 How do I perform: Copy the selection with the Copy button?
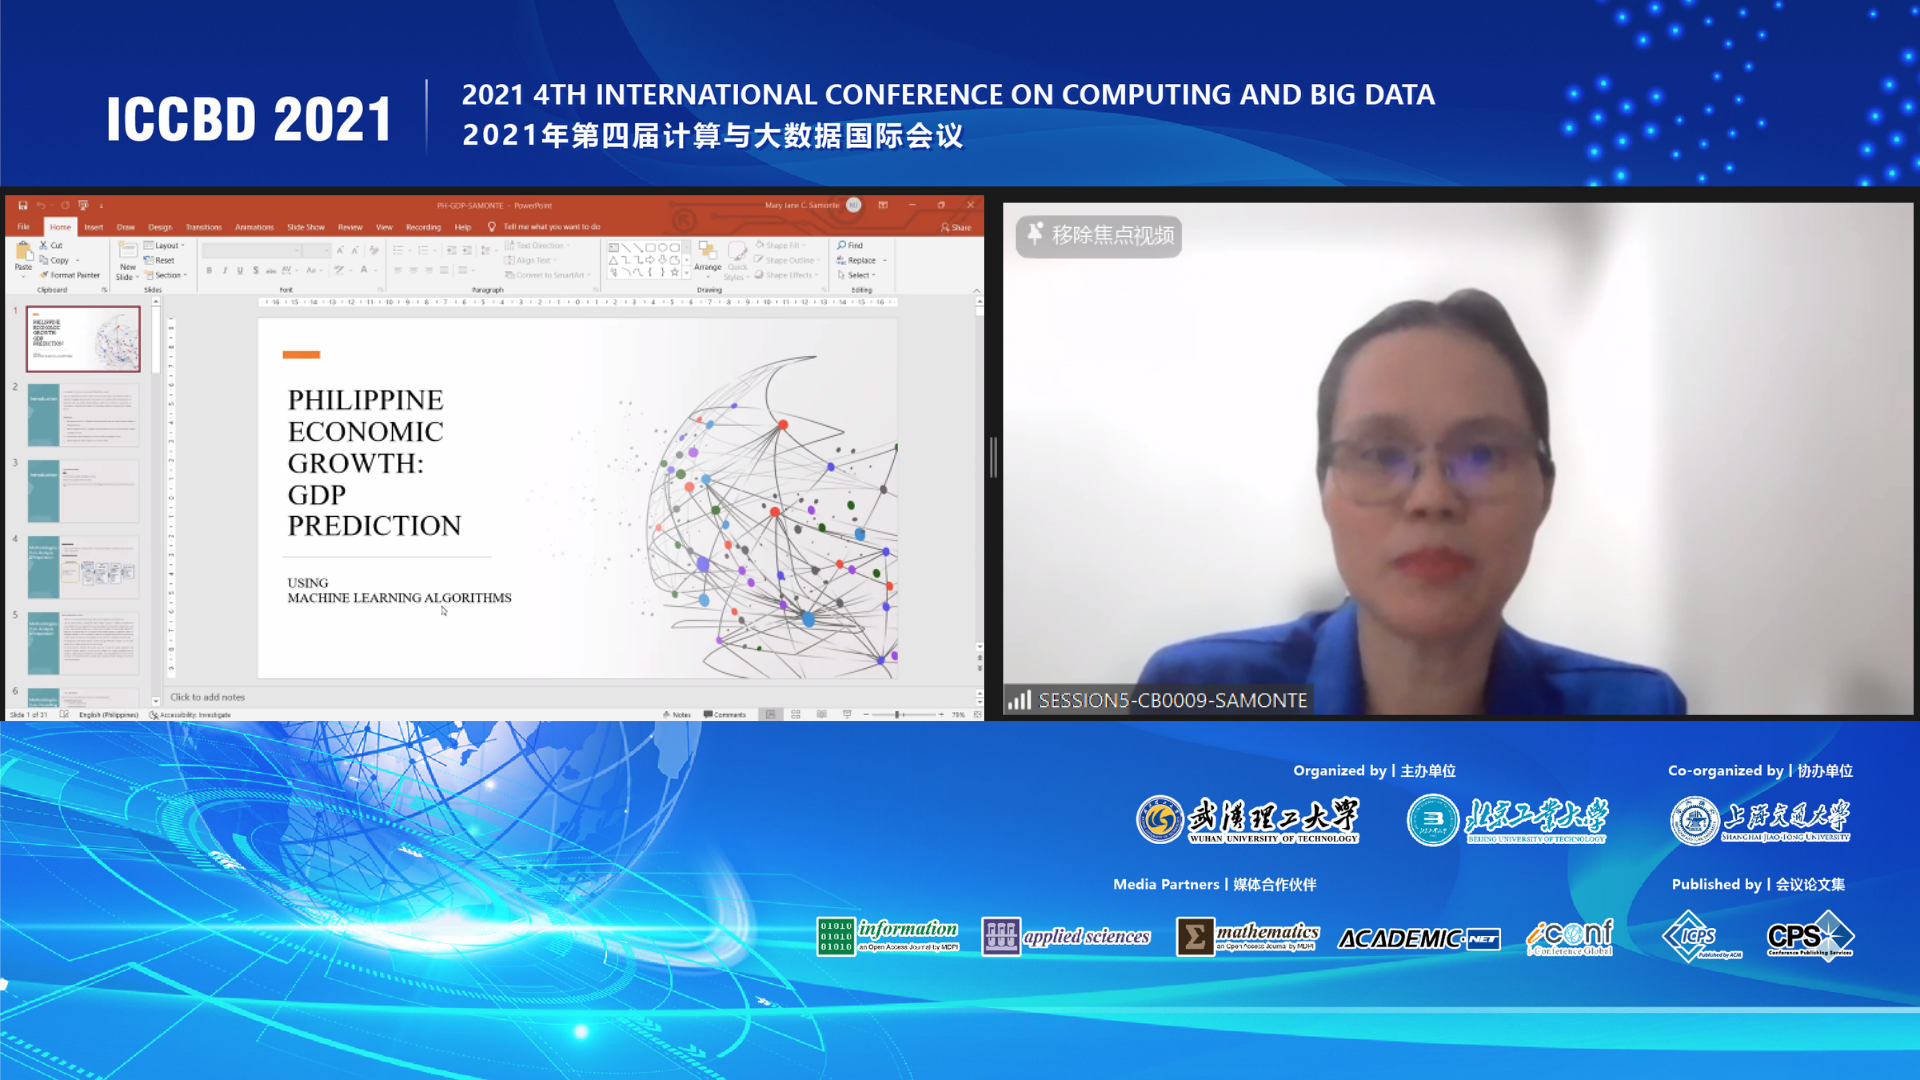point(55,260)
